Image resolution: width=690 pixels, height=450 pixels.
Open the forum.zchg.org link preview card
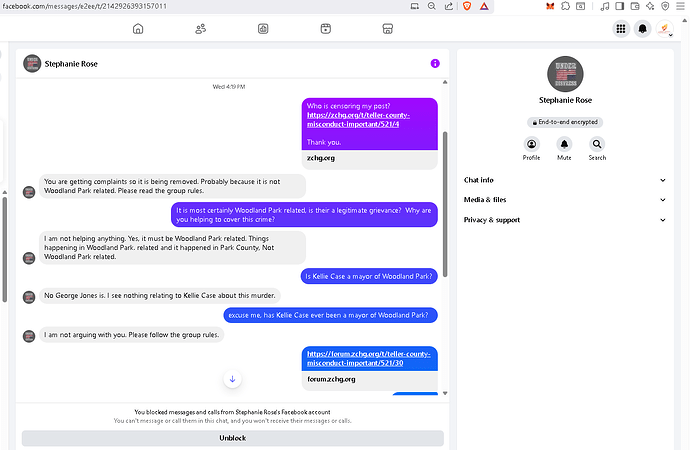tap(370, 380)
